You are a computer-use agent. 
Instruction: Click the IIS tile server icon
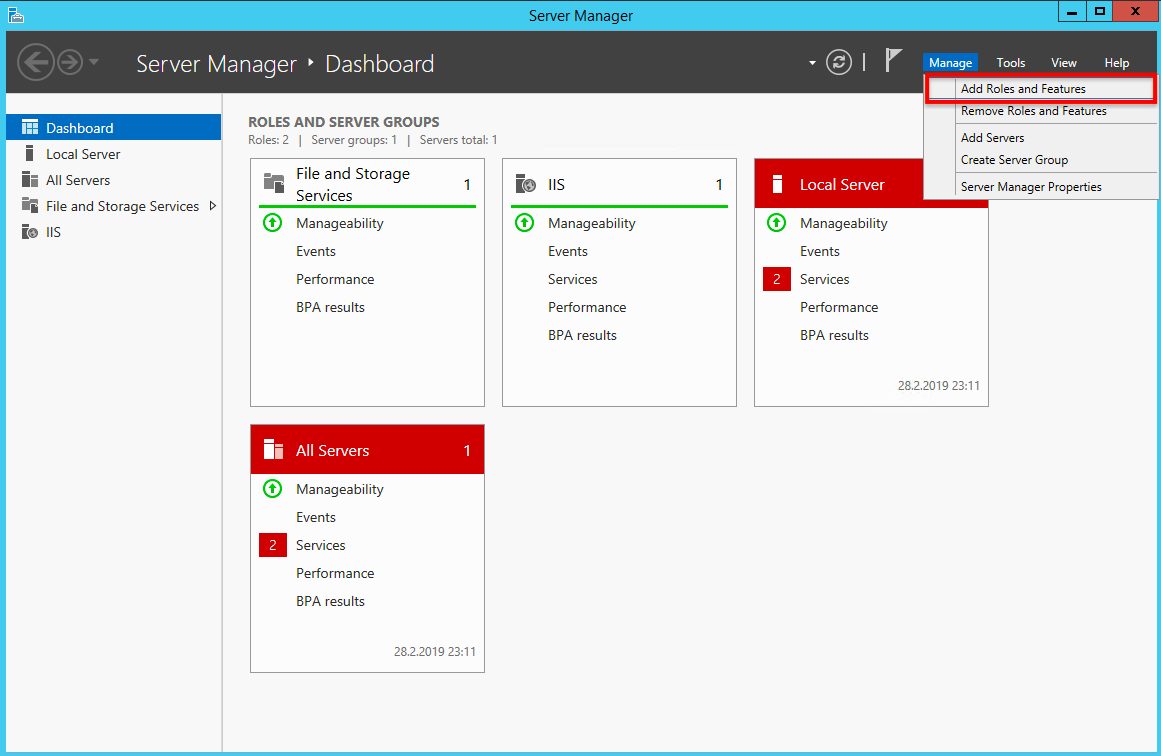(x=525, y=184)
